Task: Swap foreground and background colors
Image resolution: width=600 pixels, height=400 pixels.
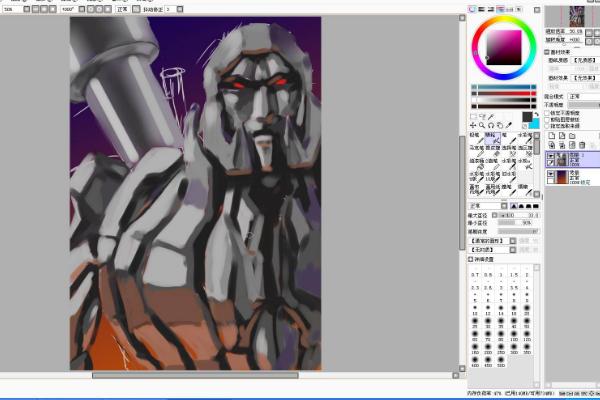Action: click(x=537, y=114)
